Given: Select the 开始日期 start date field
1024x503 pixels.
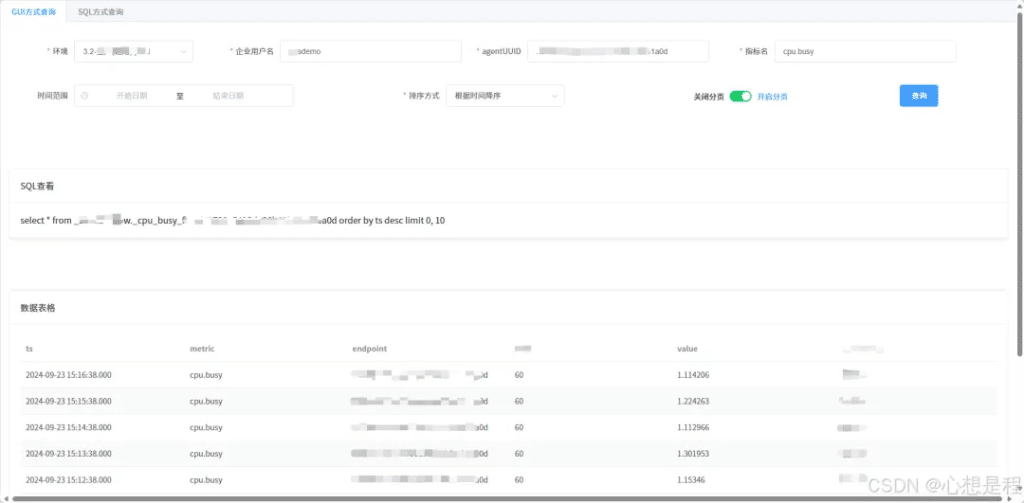Looking at the screenshot, I should pos(132,96).
